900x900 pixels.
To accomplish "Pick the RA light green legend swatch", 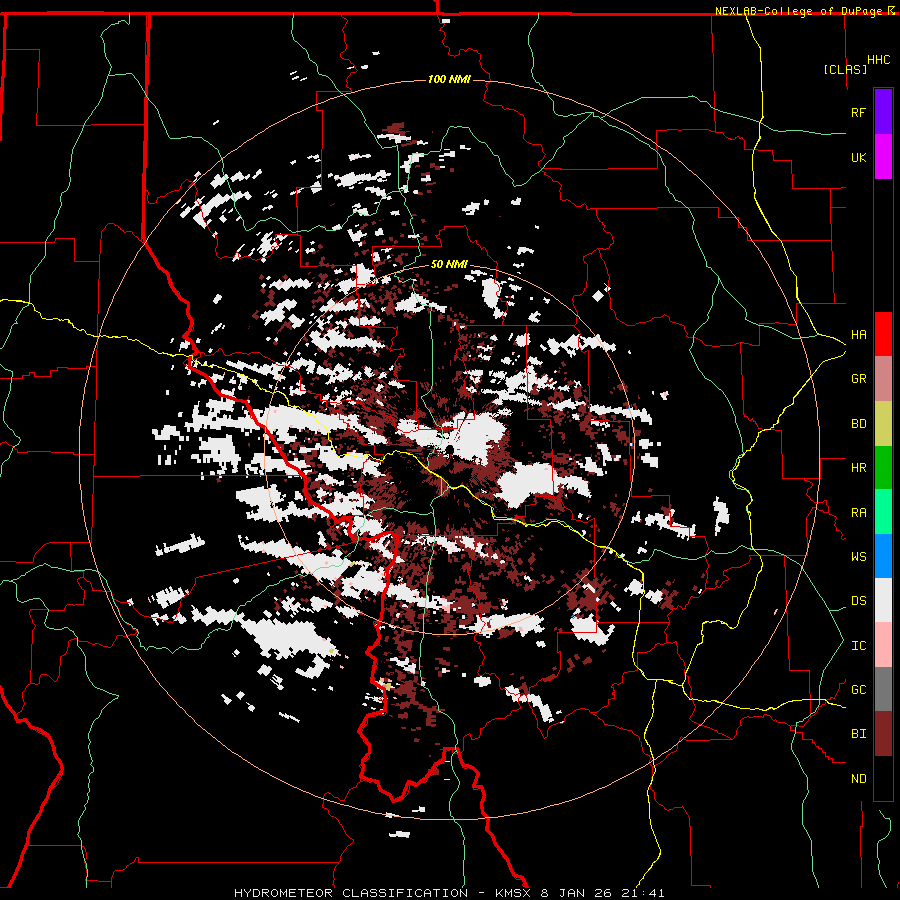I will click(883, 512).
